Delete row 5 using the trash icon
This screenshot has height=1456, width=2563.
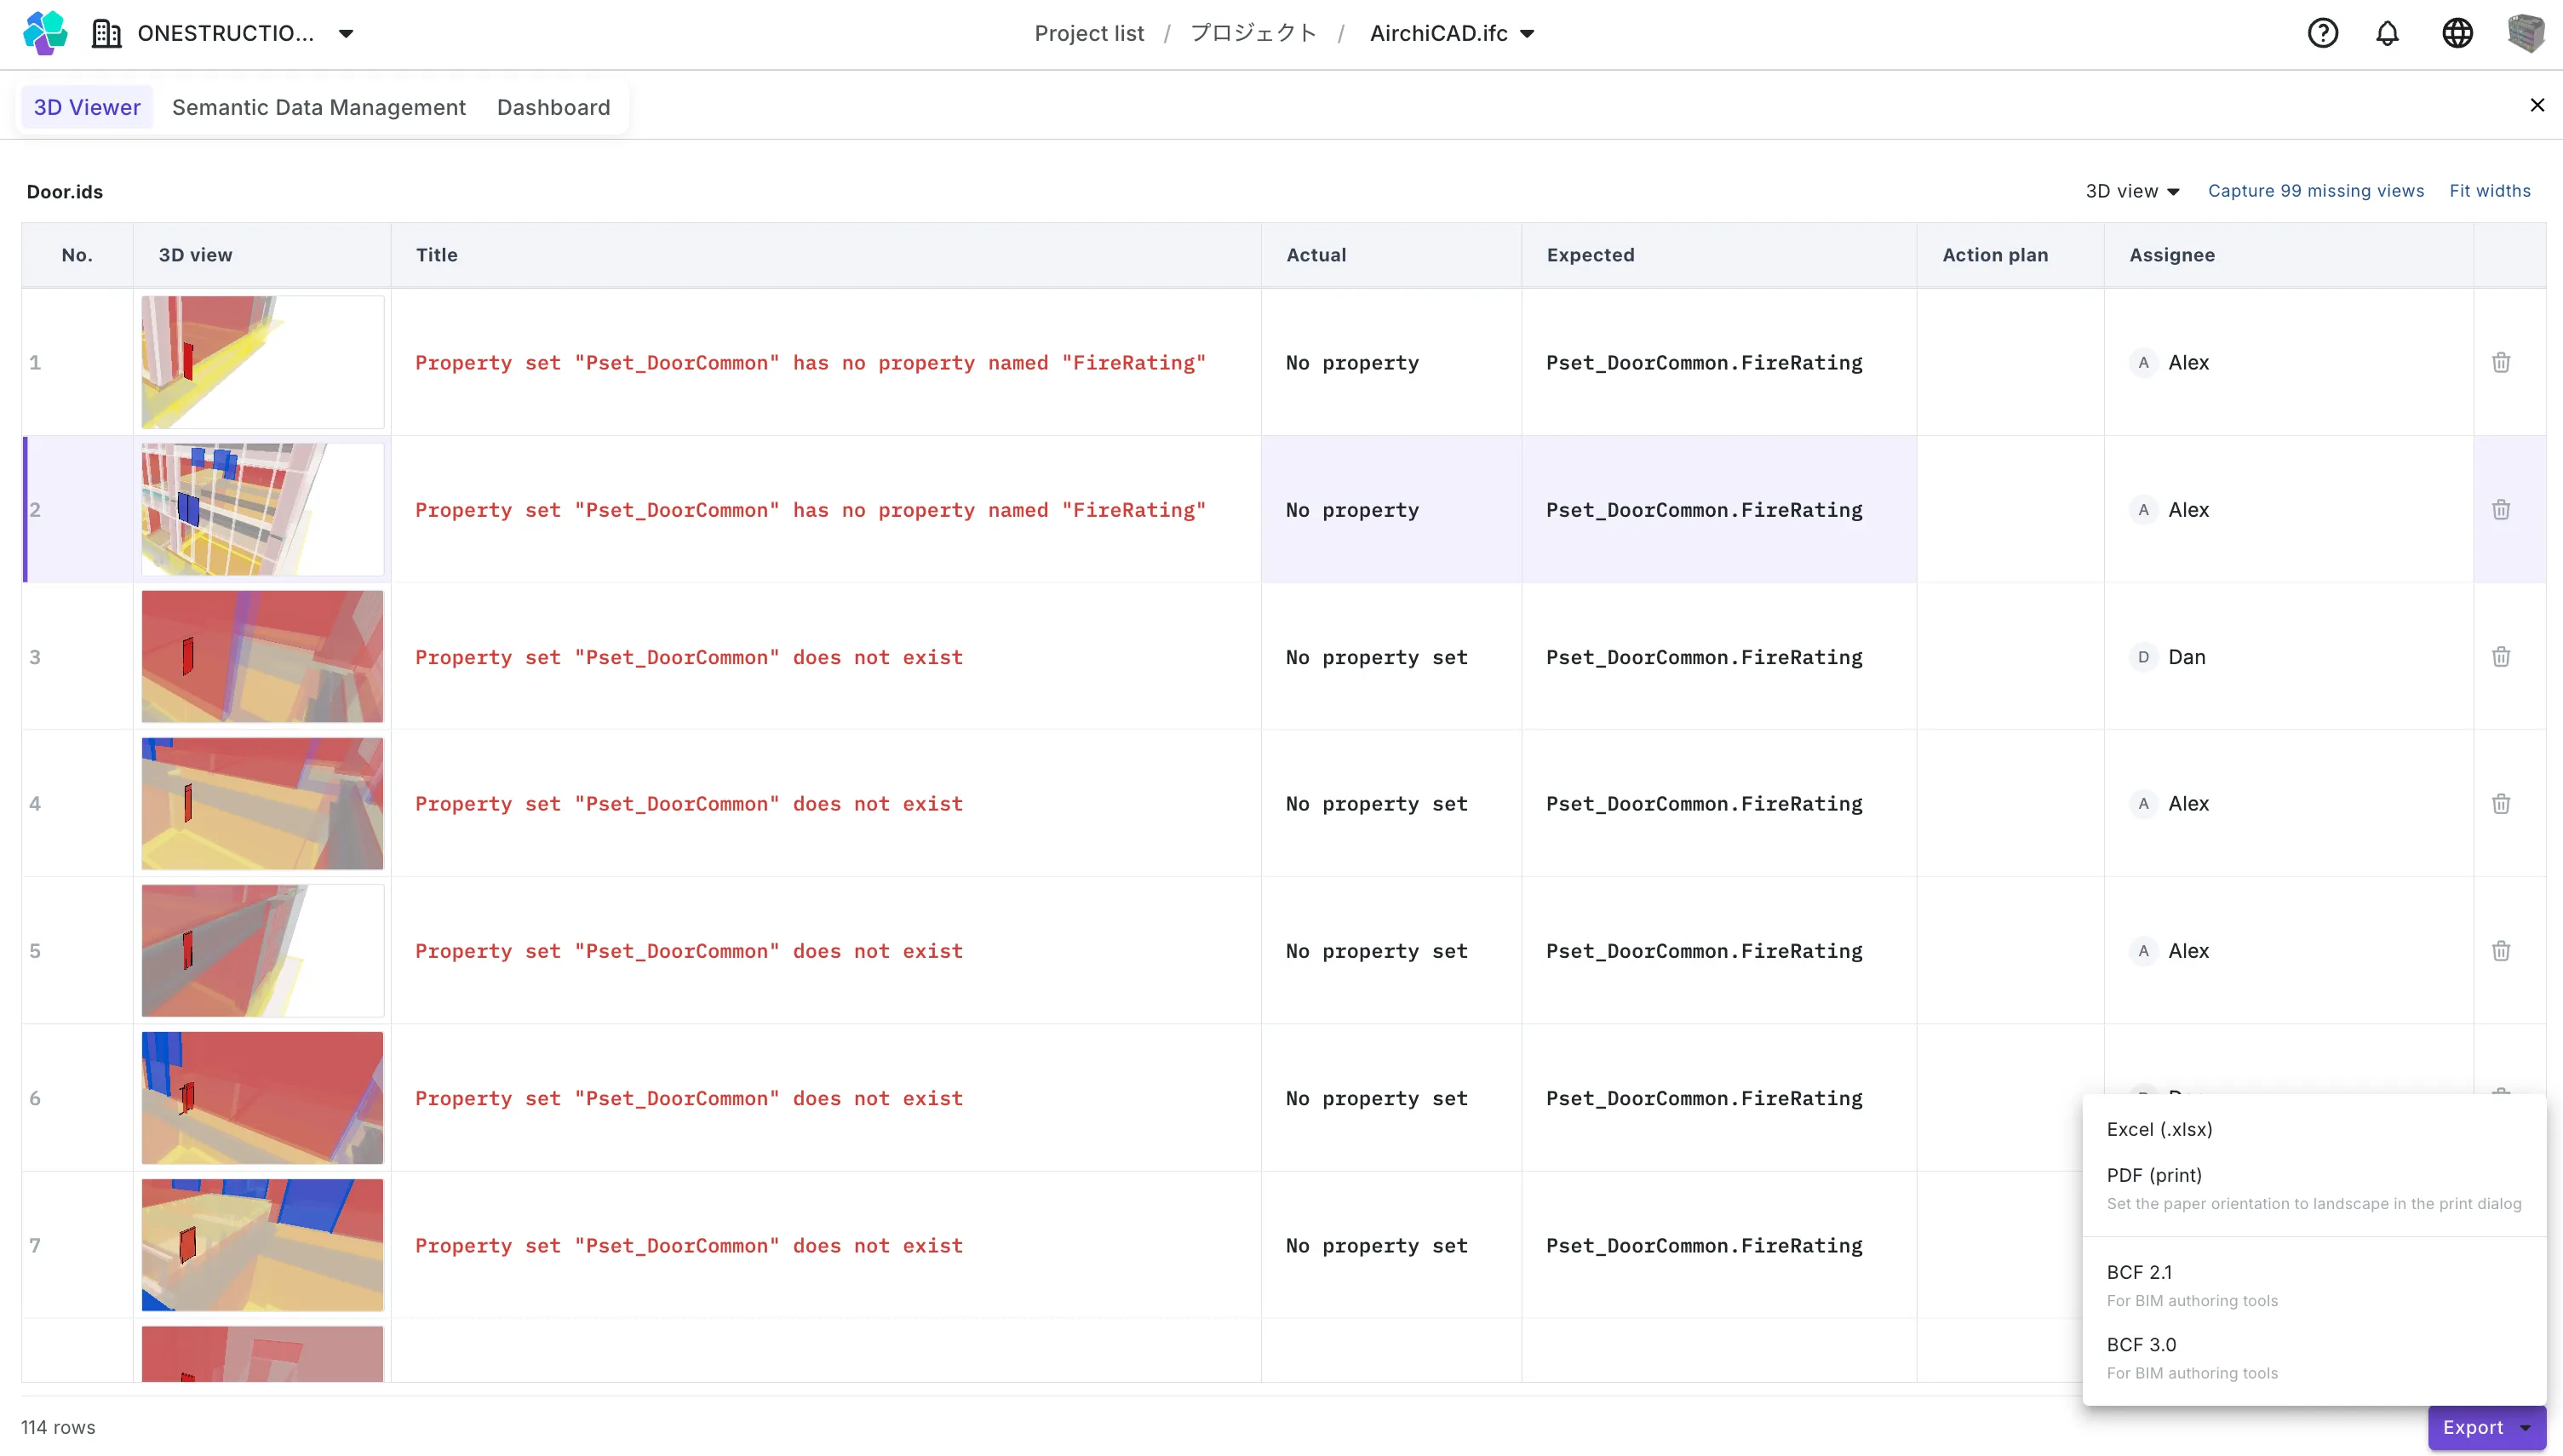2501,951
